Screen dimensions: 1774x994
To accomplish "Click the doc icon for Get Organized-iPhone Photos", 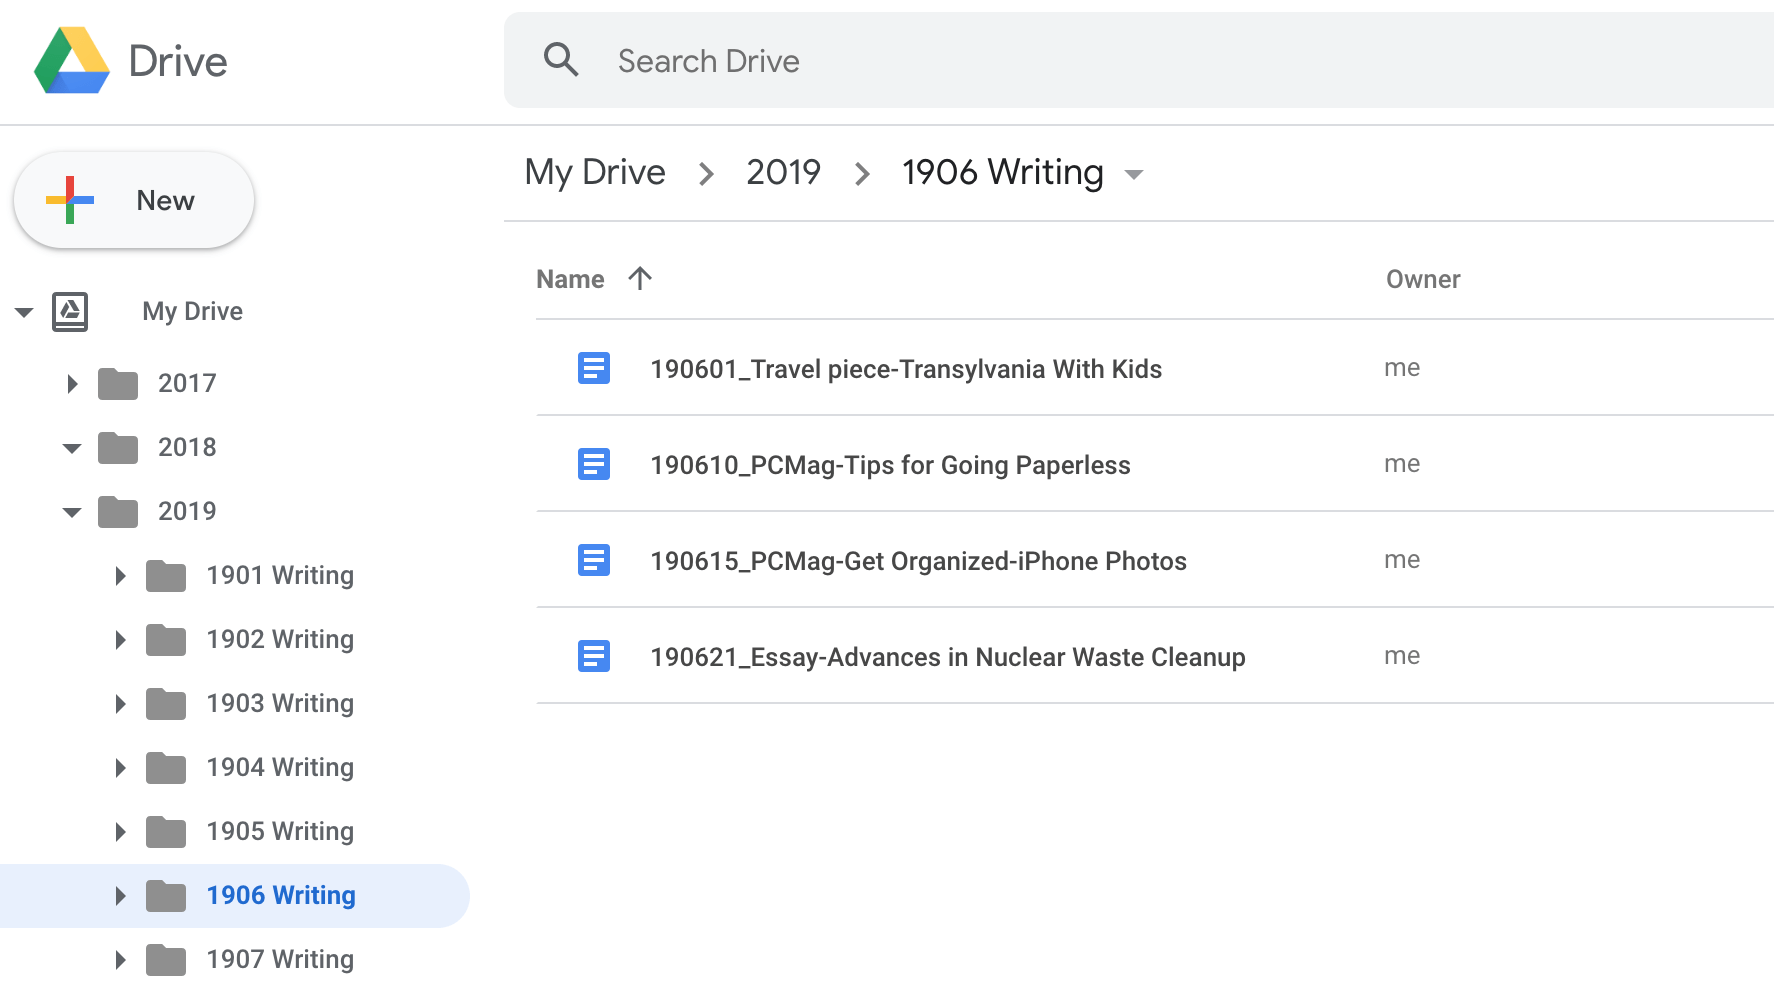I will [594, 560].
